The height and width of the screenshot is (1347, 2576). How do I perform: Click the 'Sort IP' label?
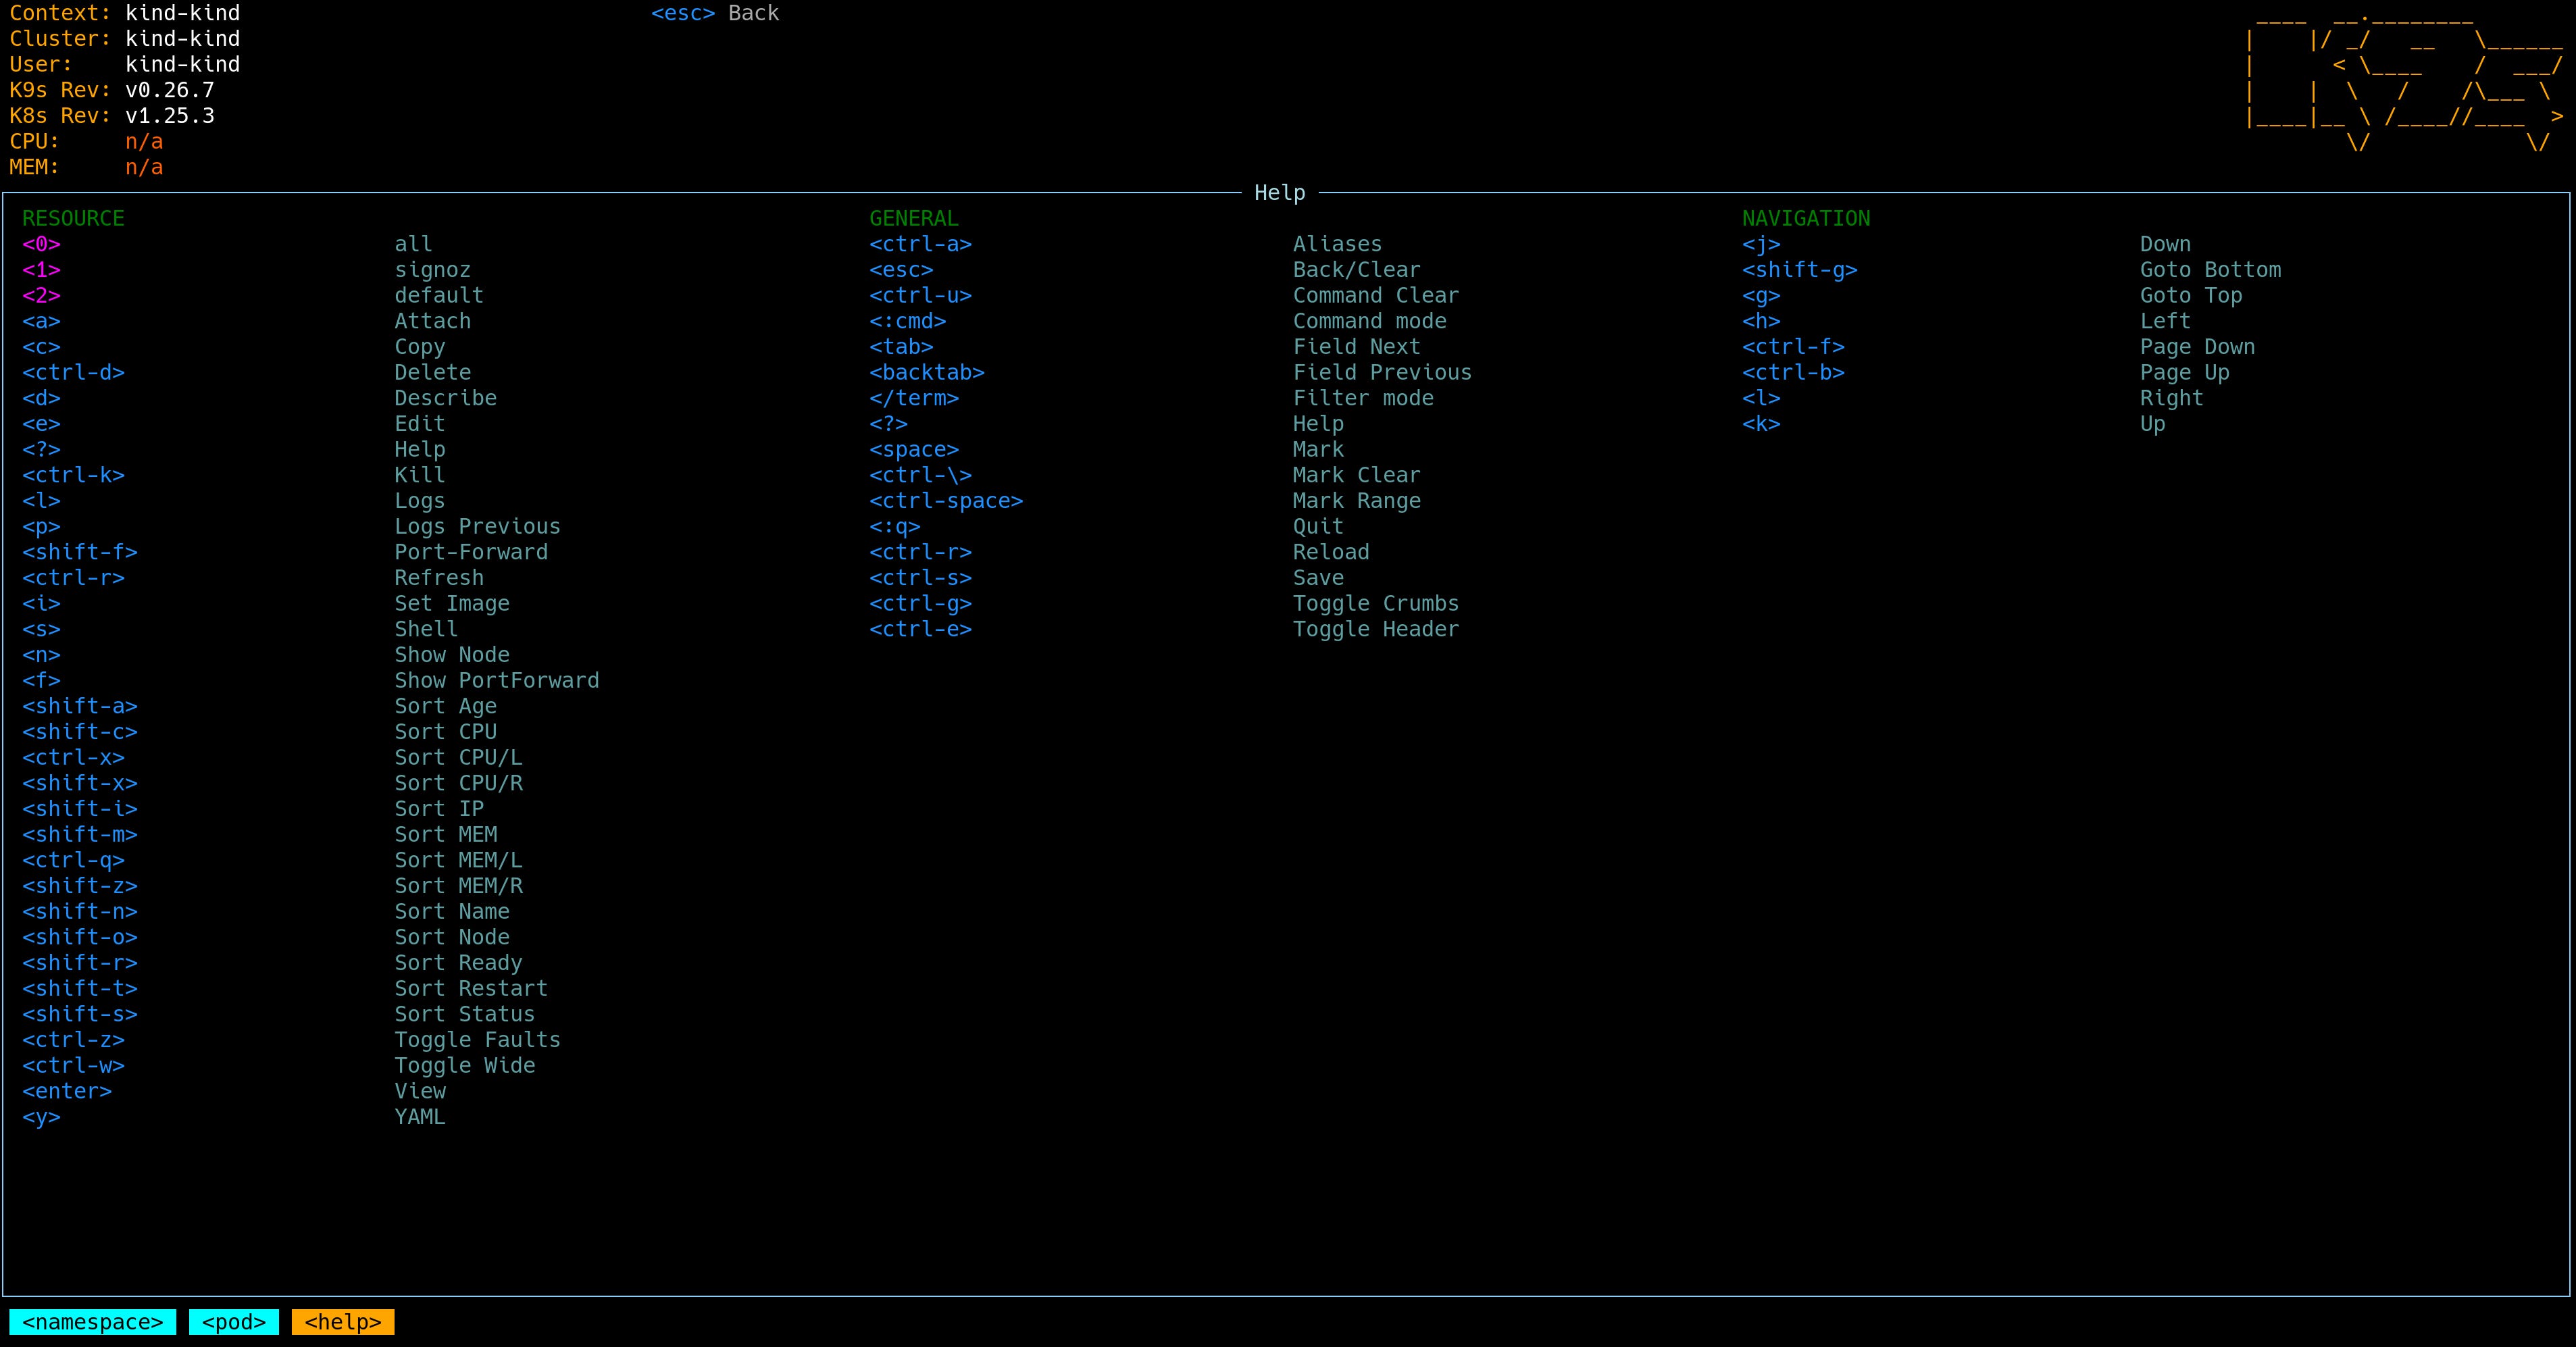pos(439,809)
